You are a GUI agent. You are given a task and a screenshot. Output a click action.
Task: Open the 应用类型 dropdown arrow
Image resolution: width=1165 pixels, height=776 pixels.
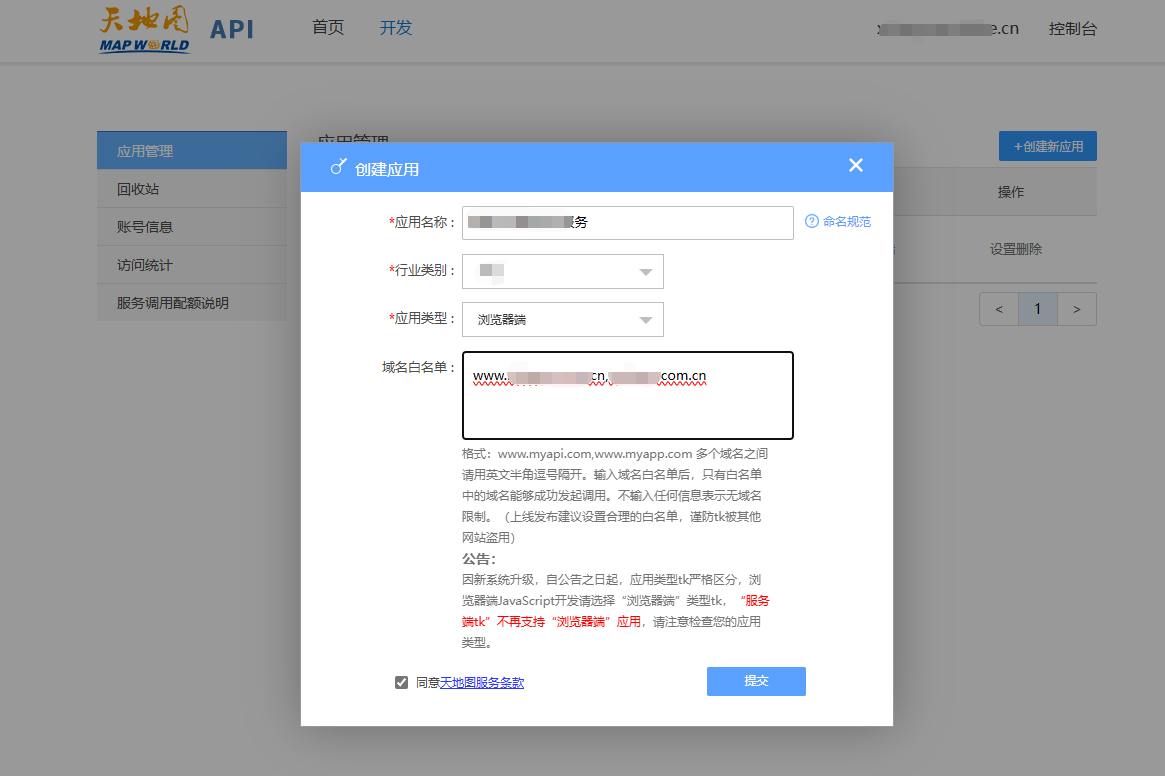click(645, 320)
